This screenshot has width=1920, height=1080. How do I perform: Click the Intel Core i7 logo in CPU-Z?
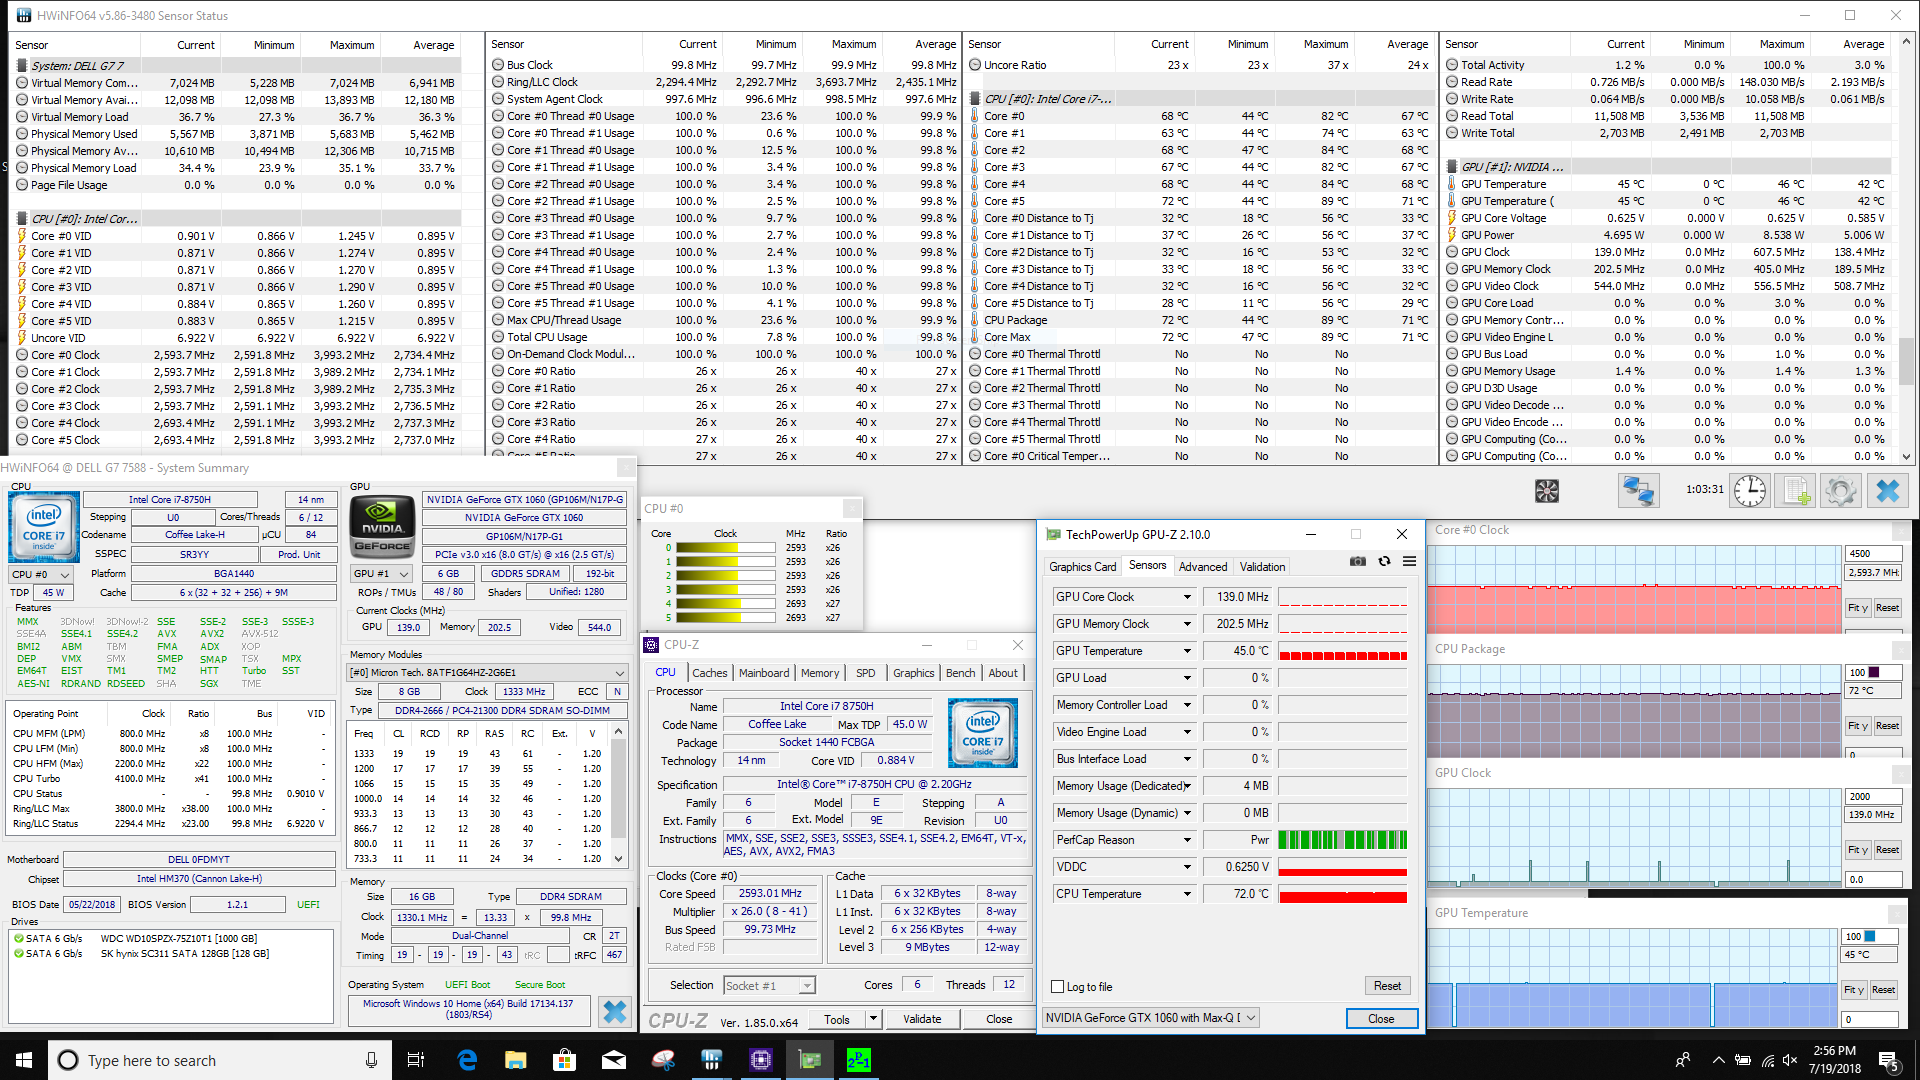[982, 733]
